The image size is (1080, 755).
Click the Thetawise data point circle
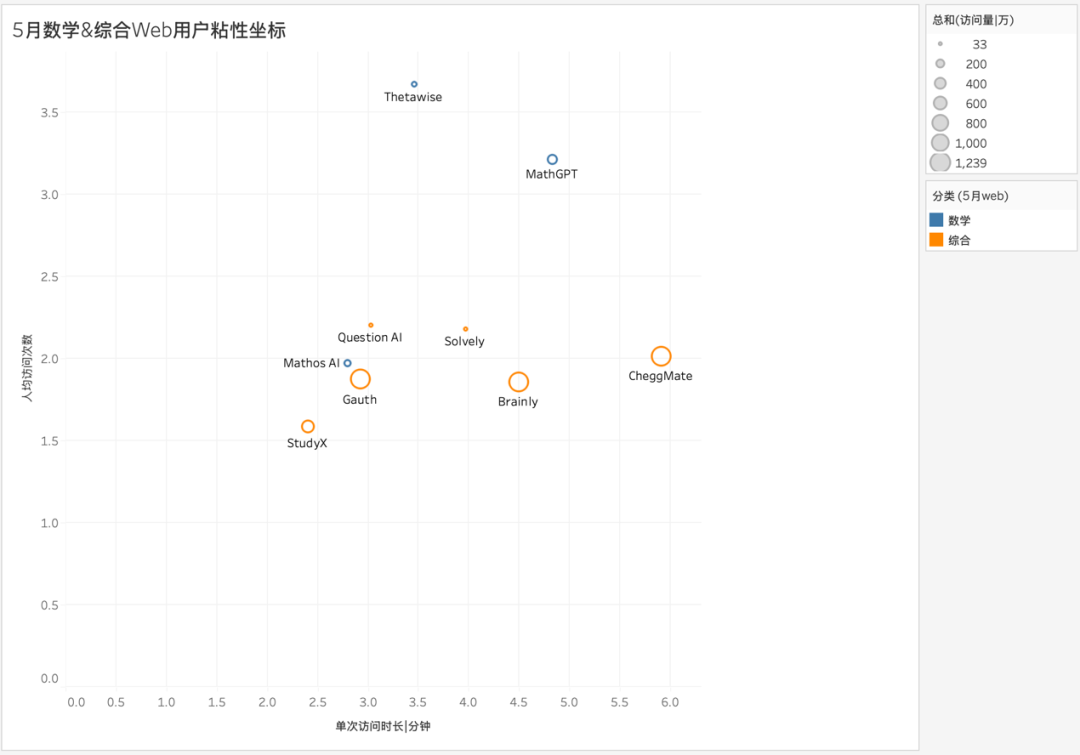click(x=414, y=84)
